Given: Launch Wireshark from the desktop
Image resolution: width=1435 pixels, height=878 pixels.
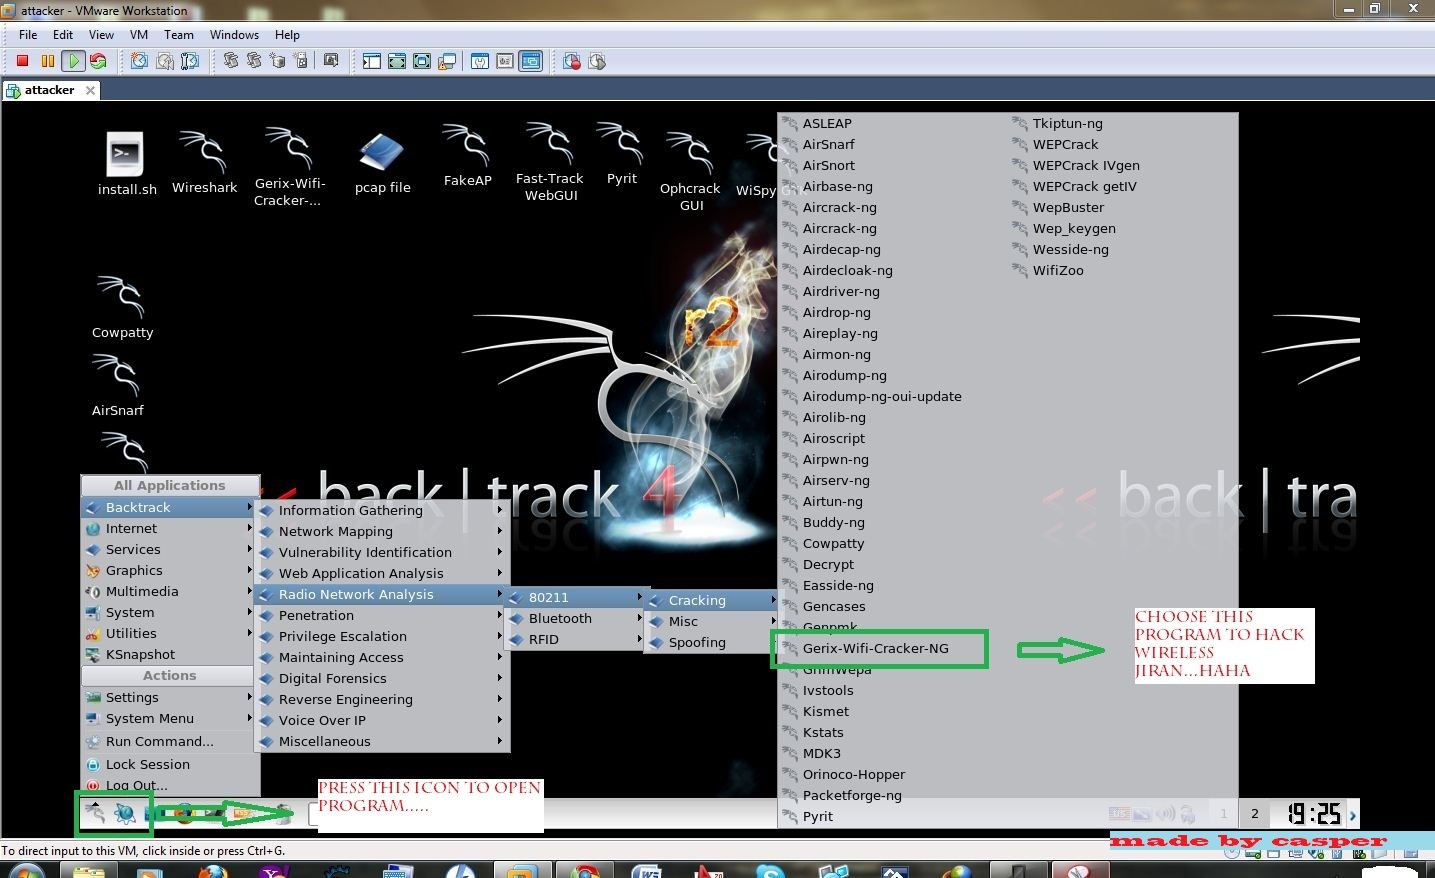Looking at the screenshot, I should [x=204, y=163].
